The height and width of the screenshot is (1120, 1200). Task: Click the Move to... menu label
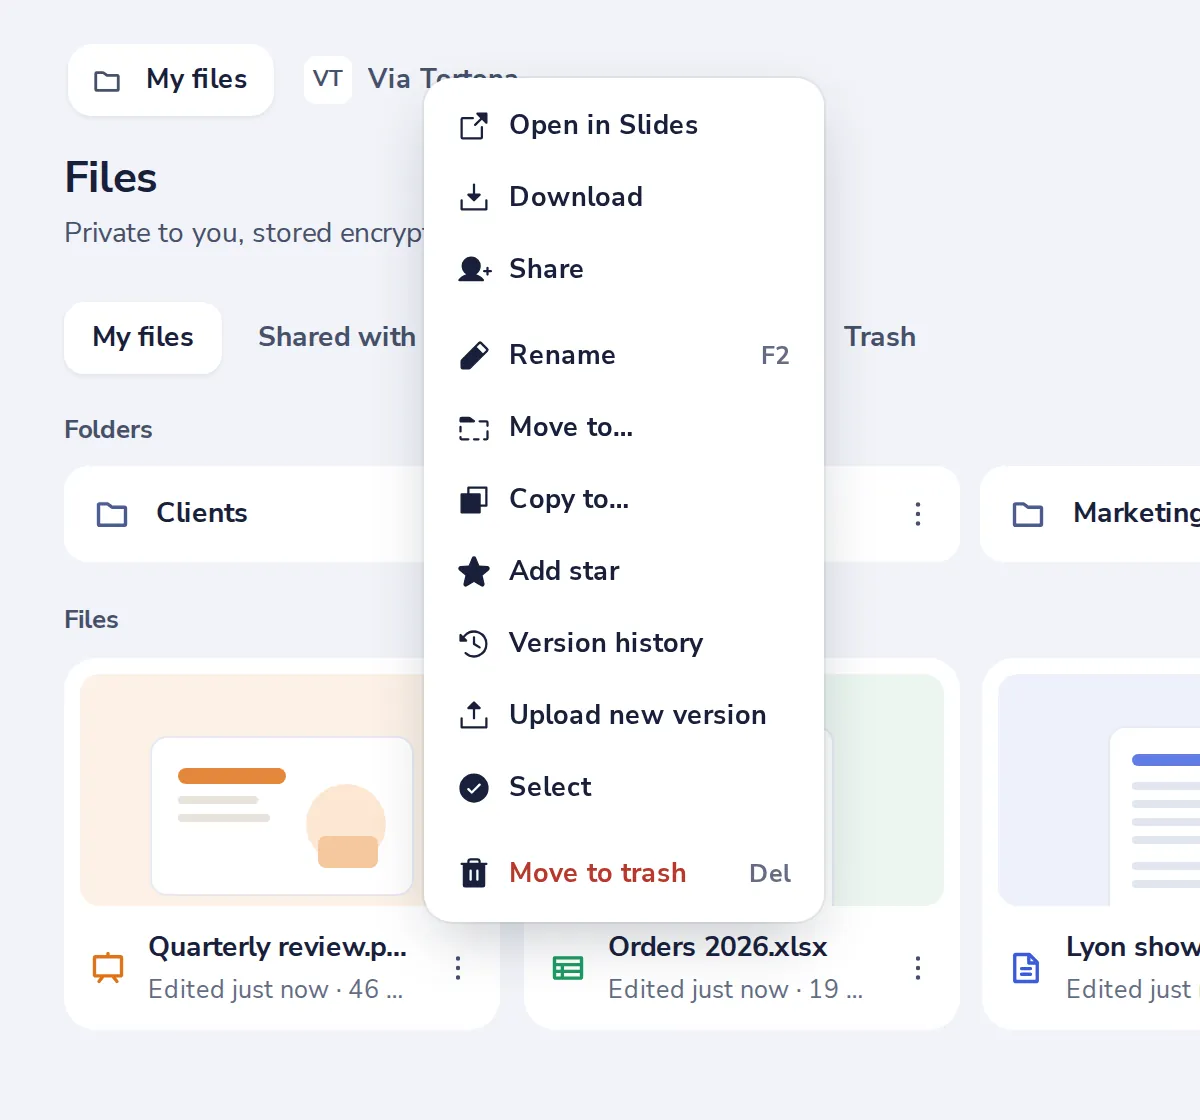tap(571, 428)
